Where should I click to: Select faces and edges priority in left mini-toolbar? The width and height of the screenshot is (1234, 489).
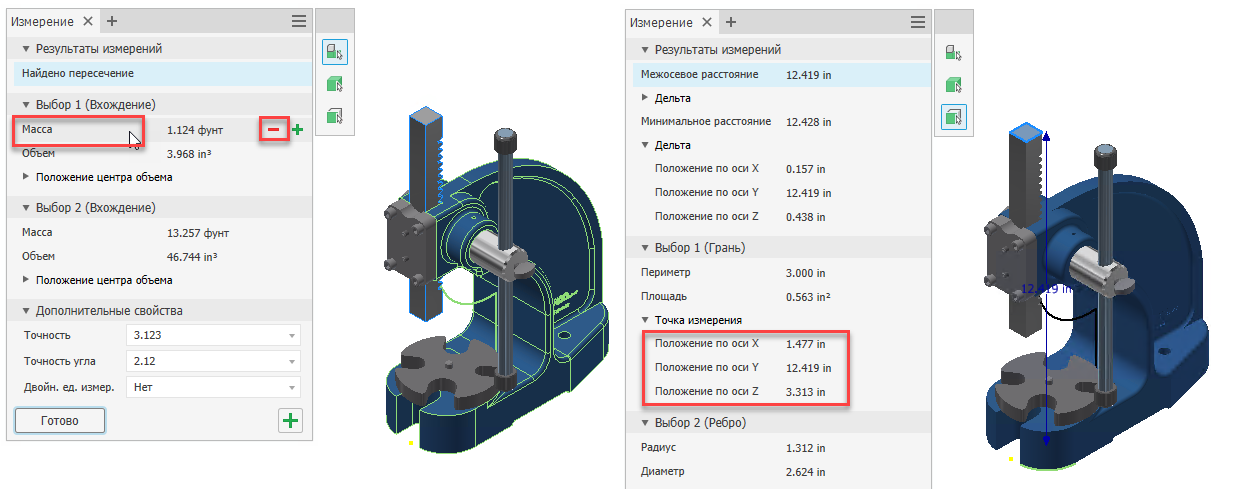335,117
